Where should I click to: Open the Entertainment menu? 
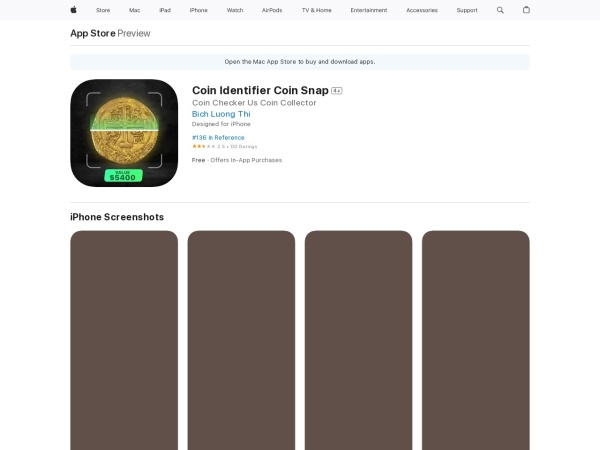(x=369, y=10)
